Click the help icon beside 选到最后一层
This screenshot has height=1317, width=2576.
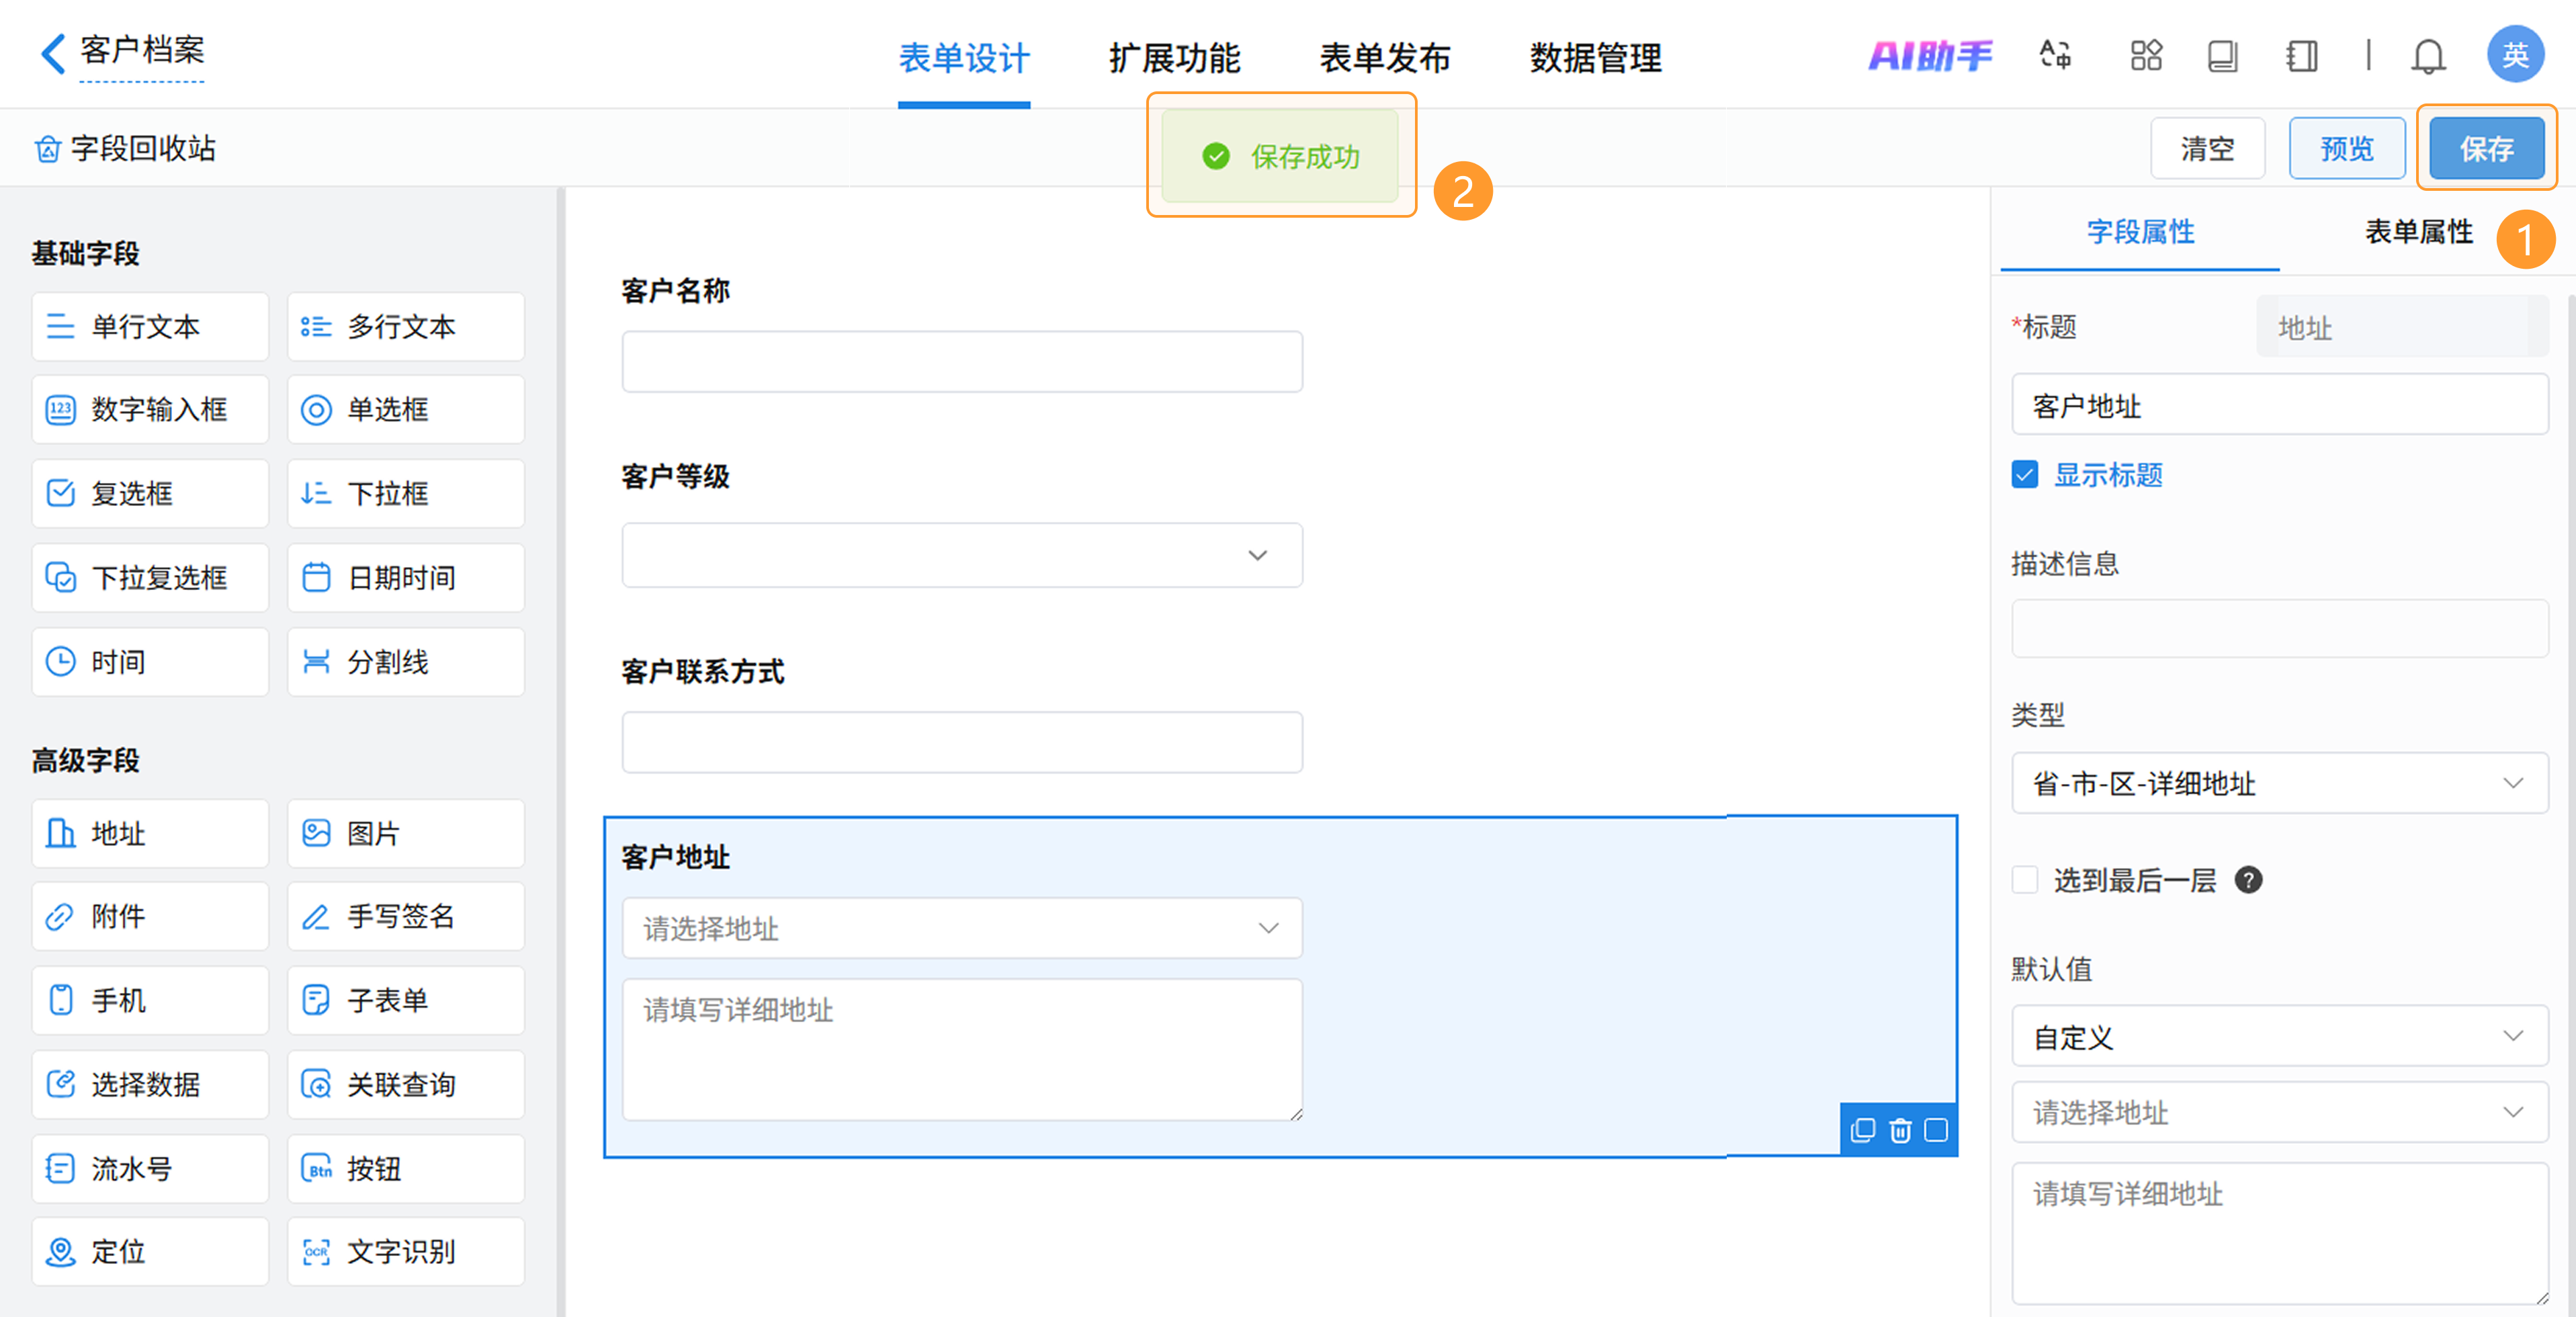(2248, 880)
